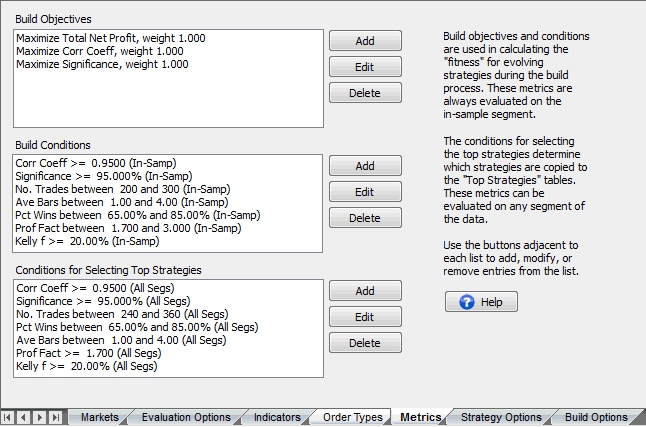The image size is (646, 427).
Task: Jump to last tab navigation arrow
Action: (x=56, y=417)
